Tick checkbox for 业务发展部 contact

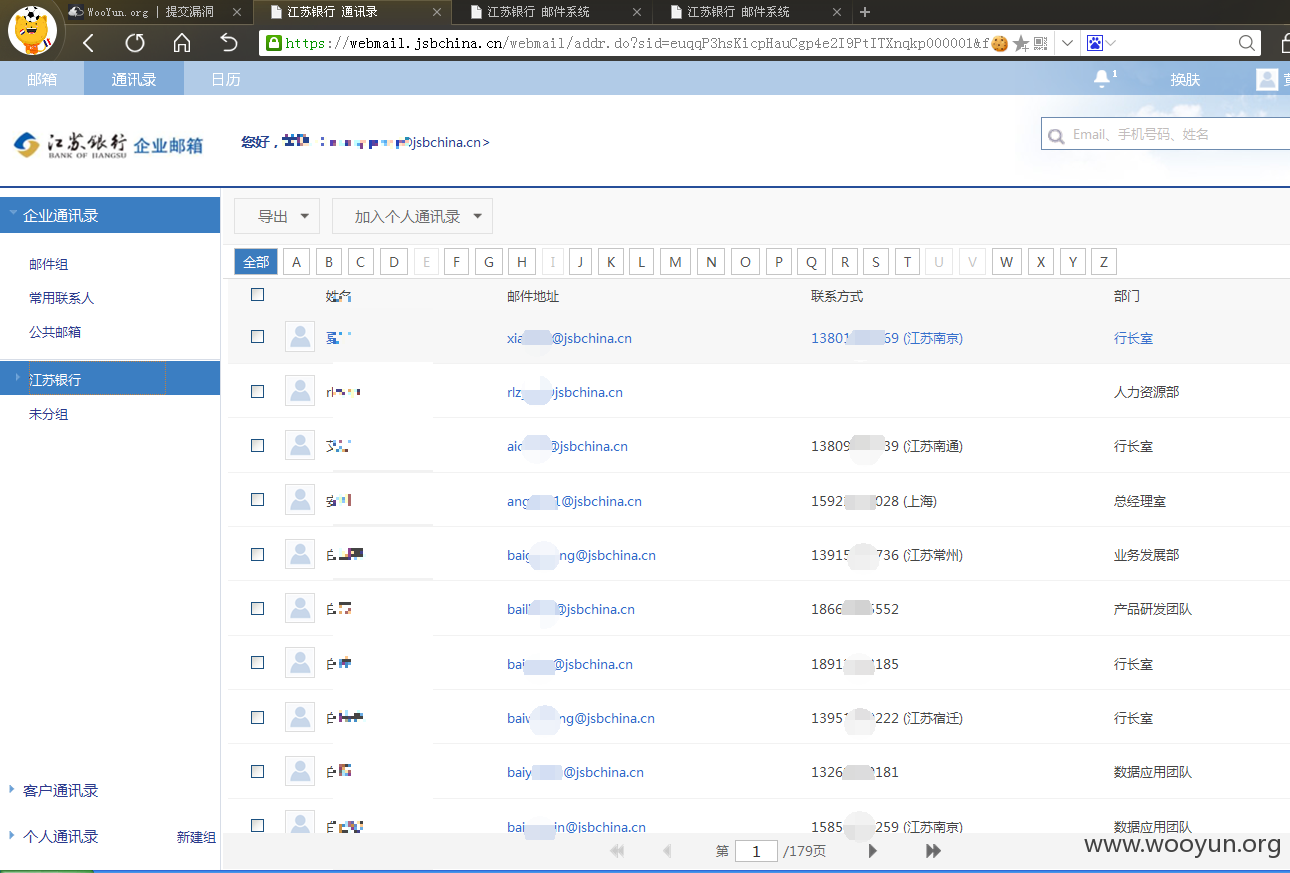tap(258, 554)
